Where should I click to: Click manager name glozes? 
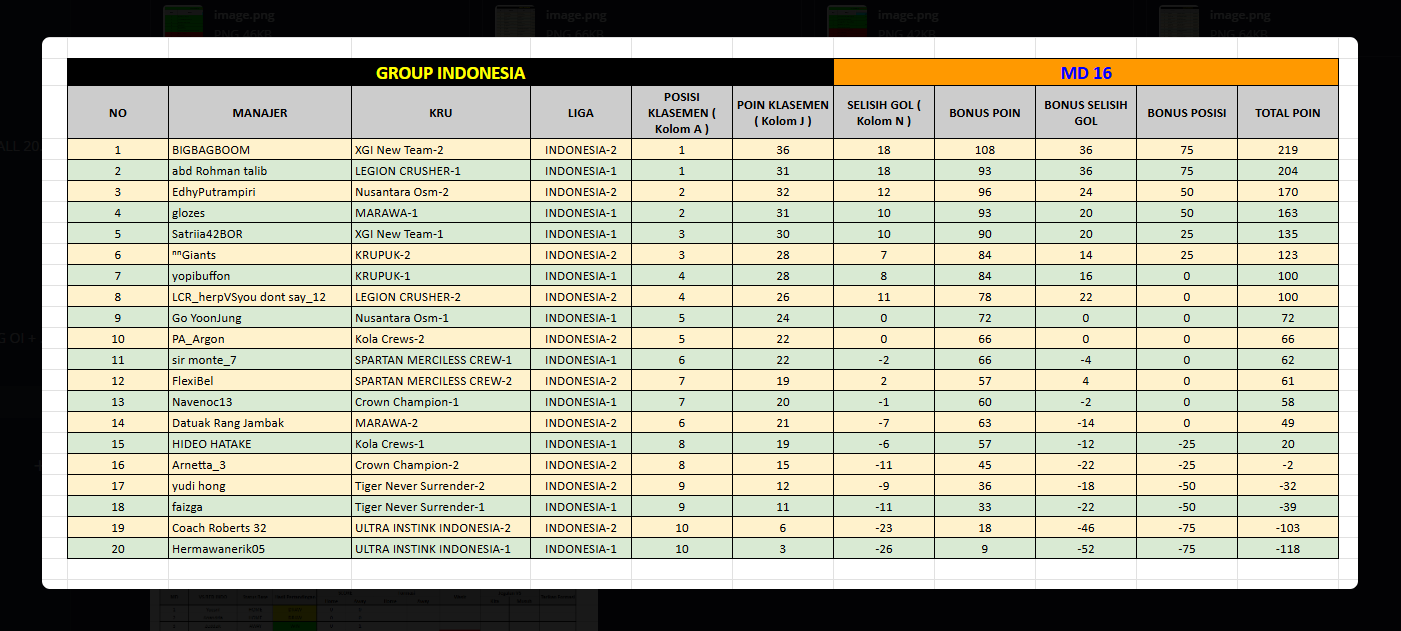(x=189, y=213)
